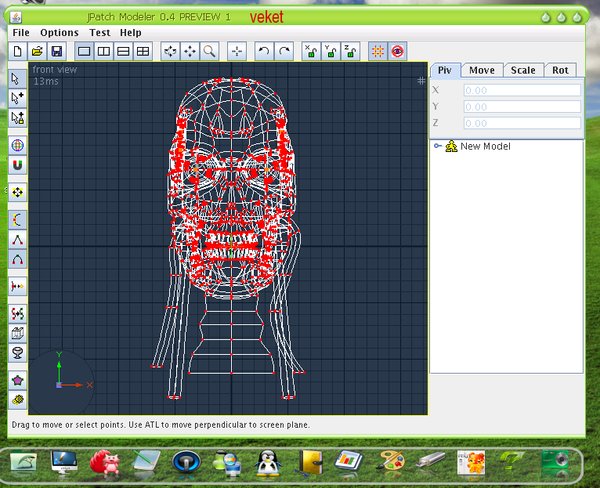Screen dimensions: 600x488
Task: Toggle the X axis lock
Action: coord(311,50)
